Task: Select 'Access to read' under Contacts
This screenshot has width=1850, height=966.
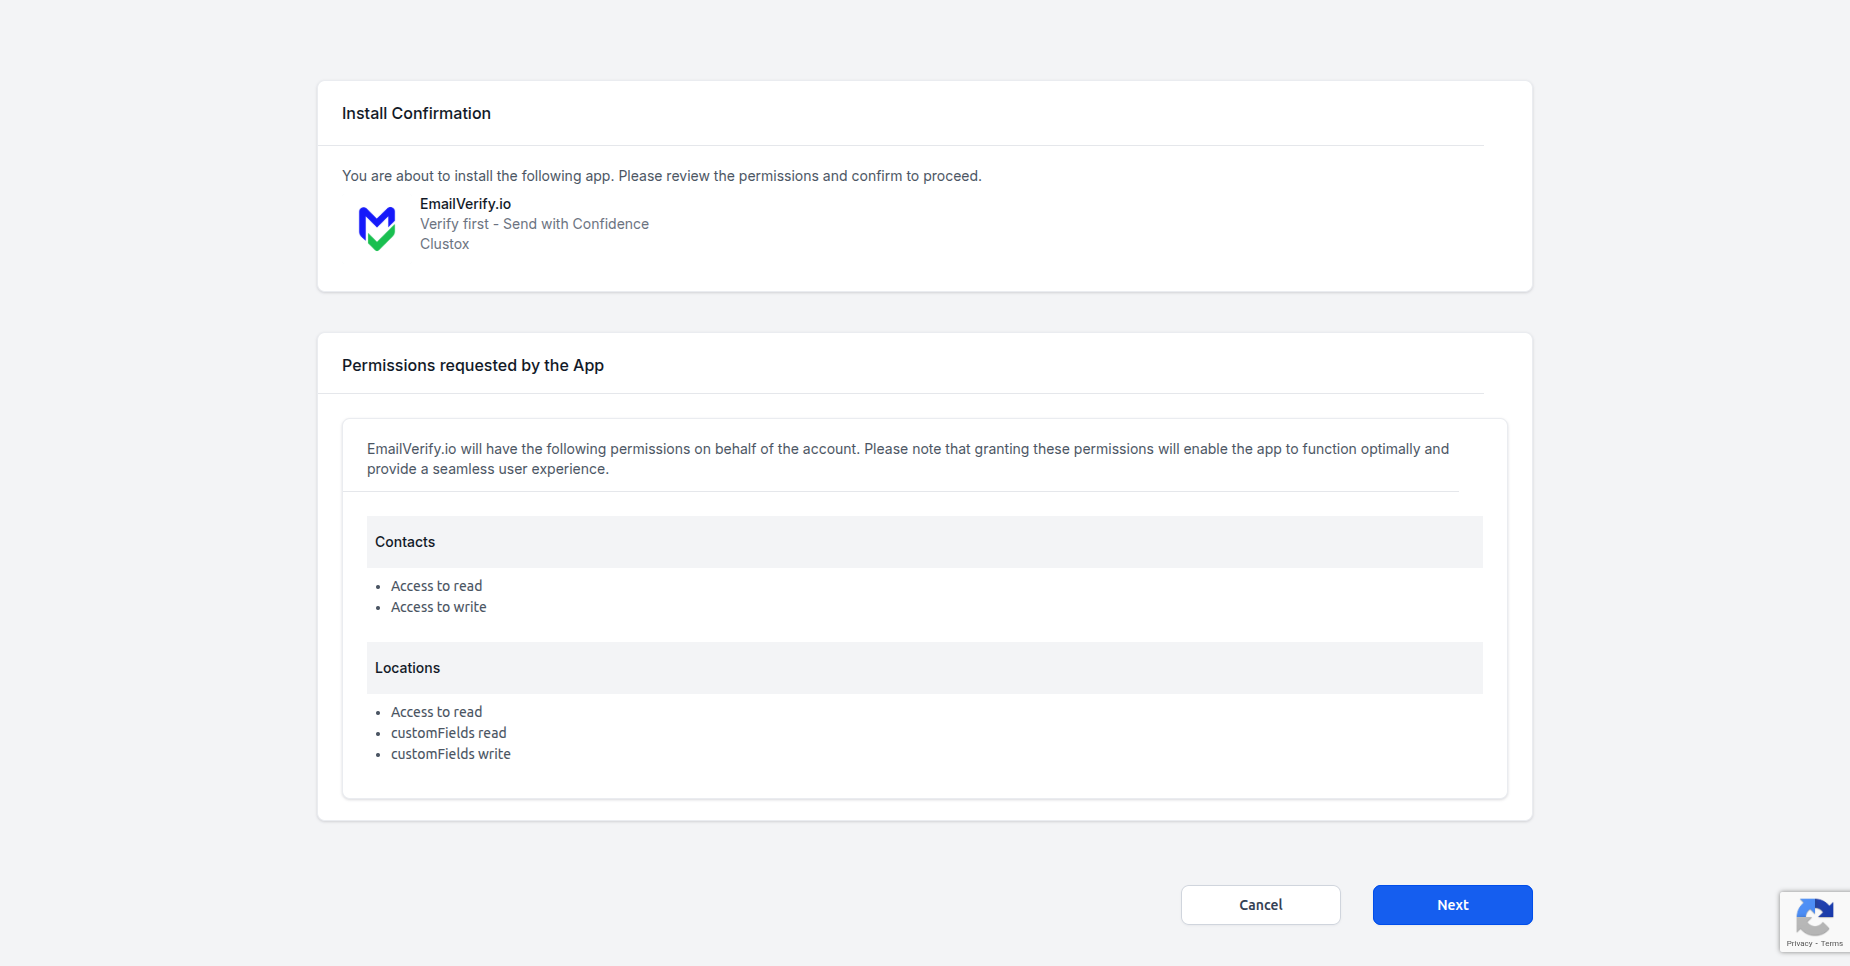Action: pyautogui.click(x=436, y=586)
